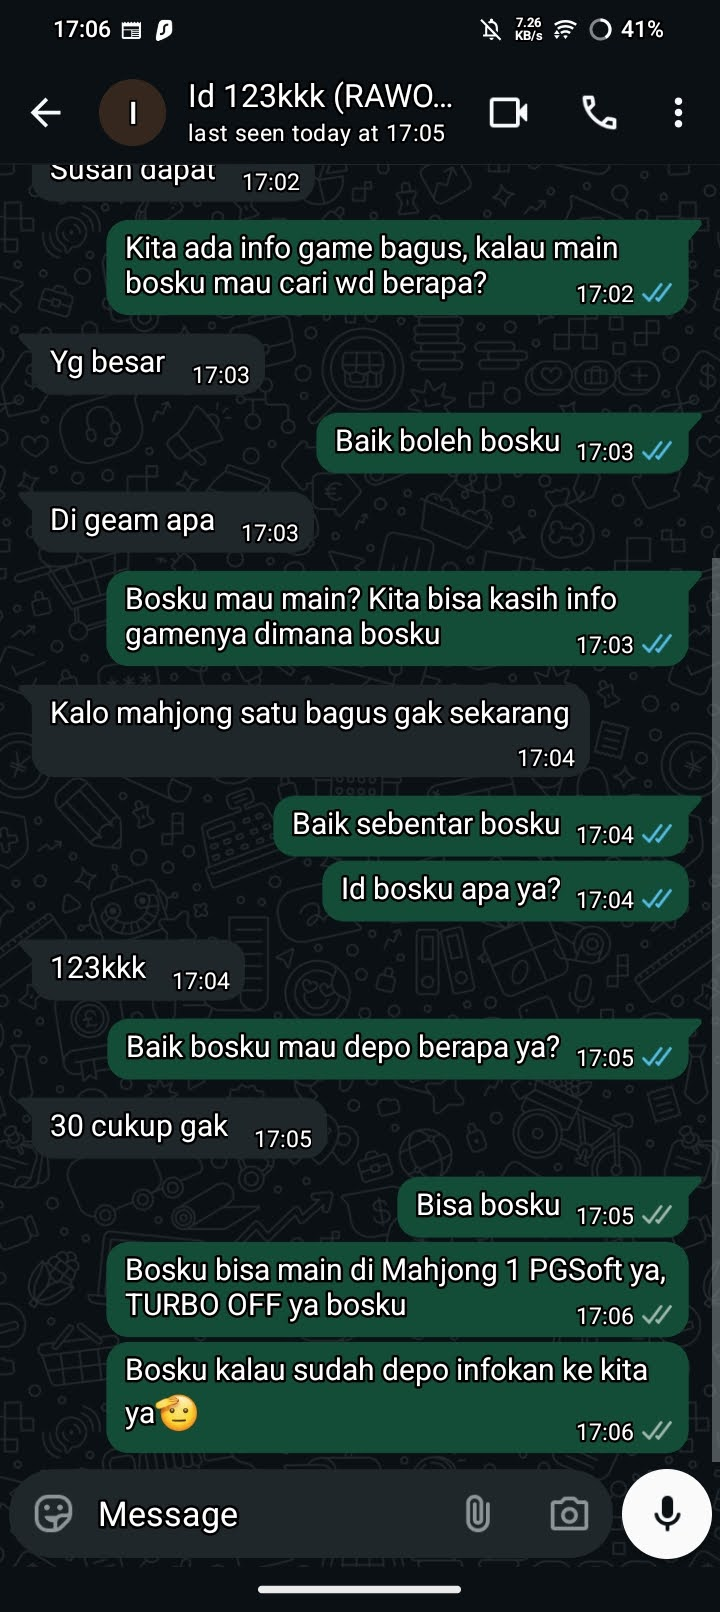Open contact profile picture avatar
Image resolution: width=720 pixels, height=1612 pixels.
click(132, 113)
